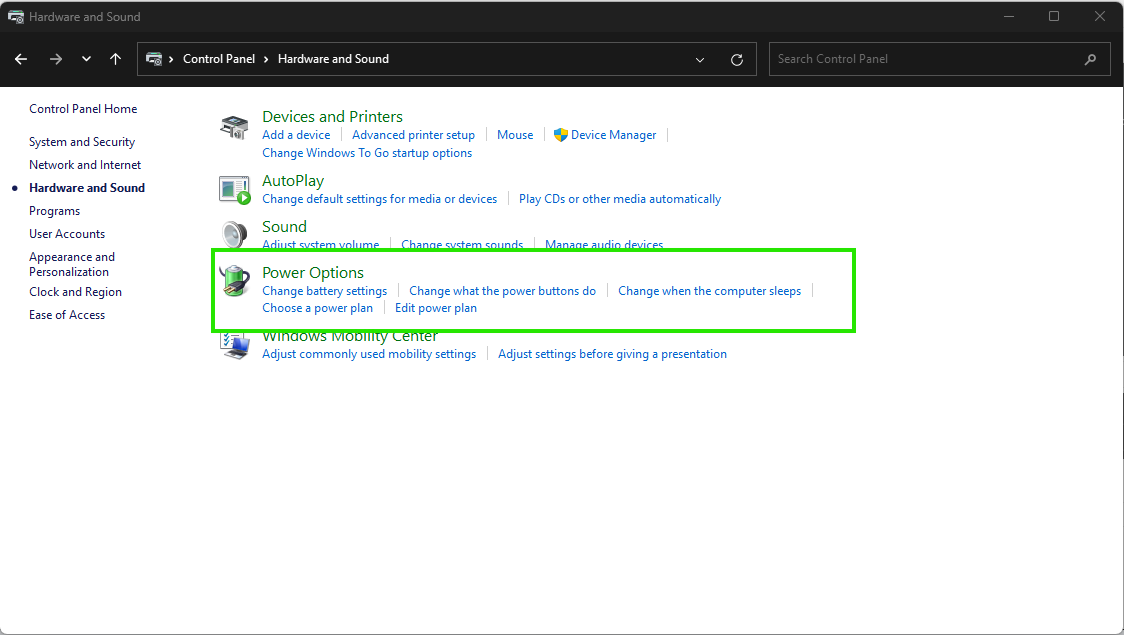1124x635 pixels.
Task: Change default settings for media or devices
Action: [x=379, y=199]
